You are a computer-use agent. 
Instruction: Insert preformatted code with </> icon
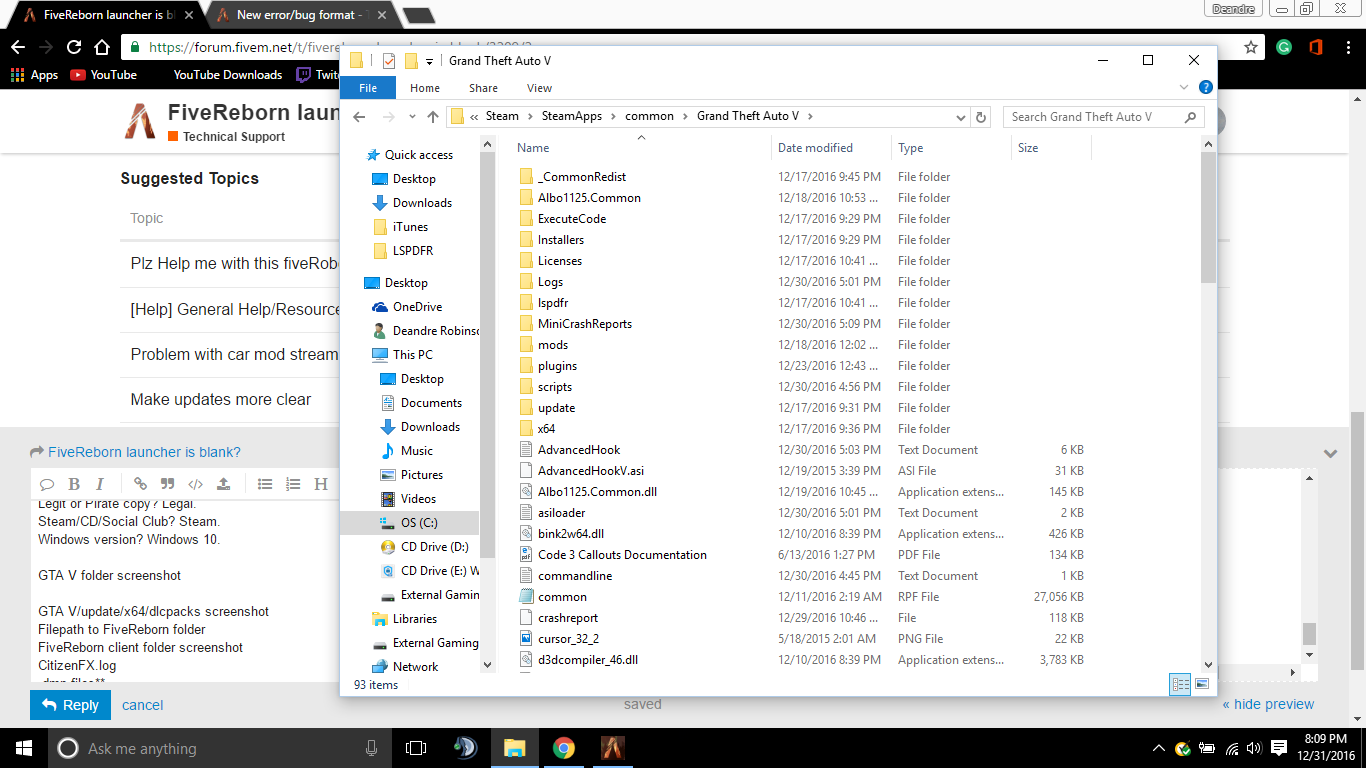(x=196, y=484)
